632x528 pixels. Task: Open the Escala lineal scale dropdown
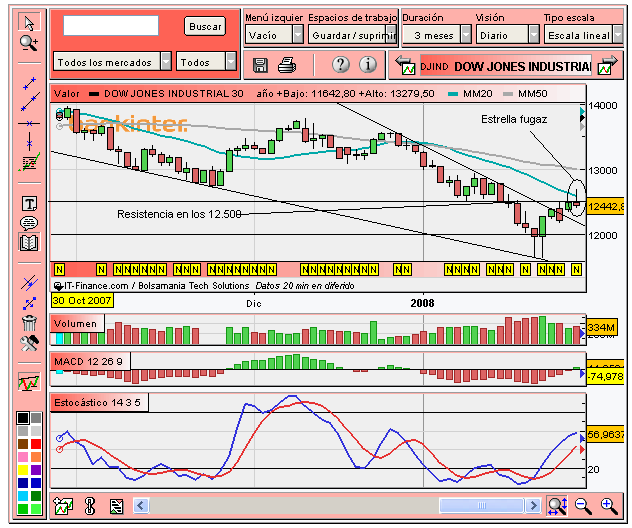pos(583,35)
